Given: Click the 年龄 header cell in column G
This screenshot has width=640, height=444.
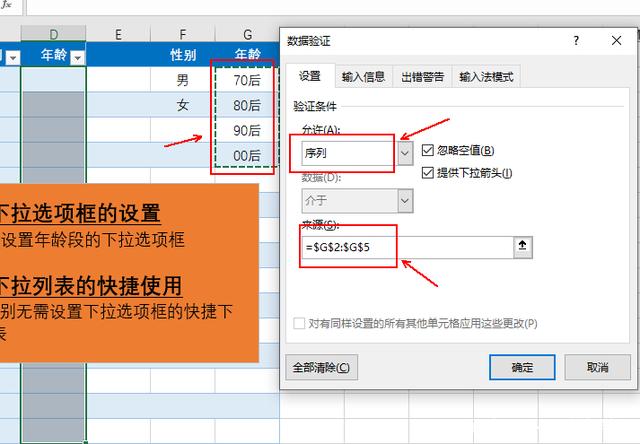Looking at the screenshot, I should click(x=247, y=54).
